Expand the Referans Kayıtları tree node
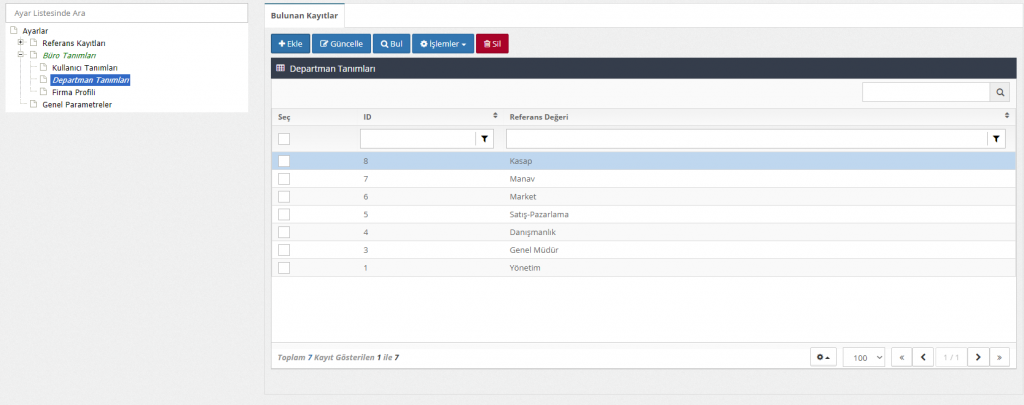This screenshot has height=405, width=1024. coord(21,43)
